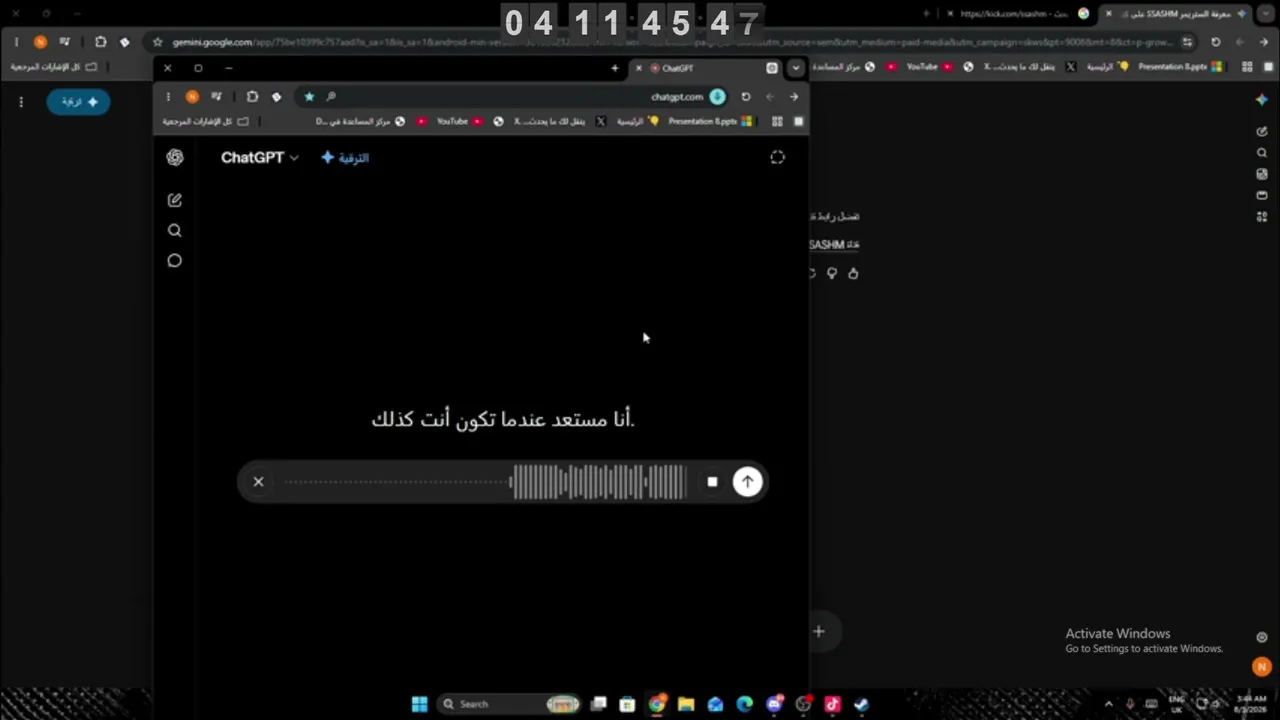Open Discord from the taskbar
Screen dimensions: 1280x720
tap(774, 704)
